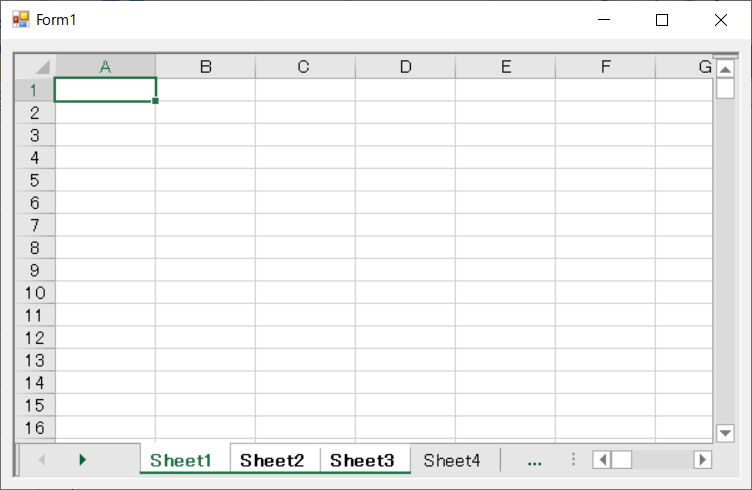
Task: Open the Sheet3 tab
Action: coord(362,461)
